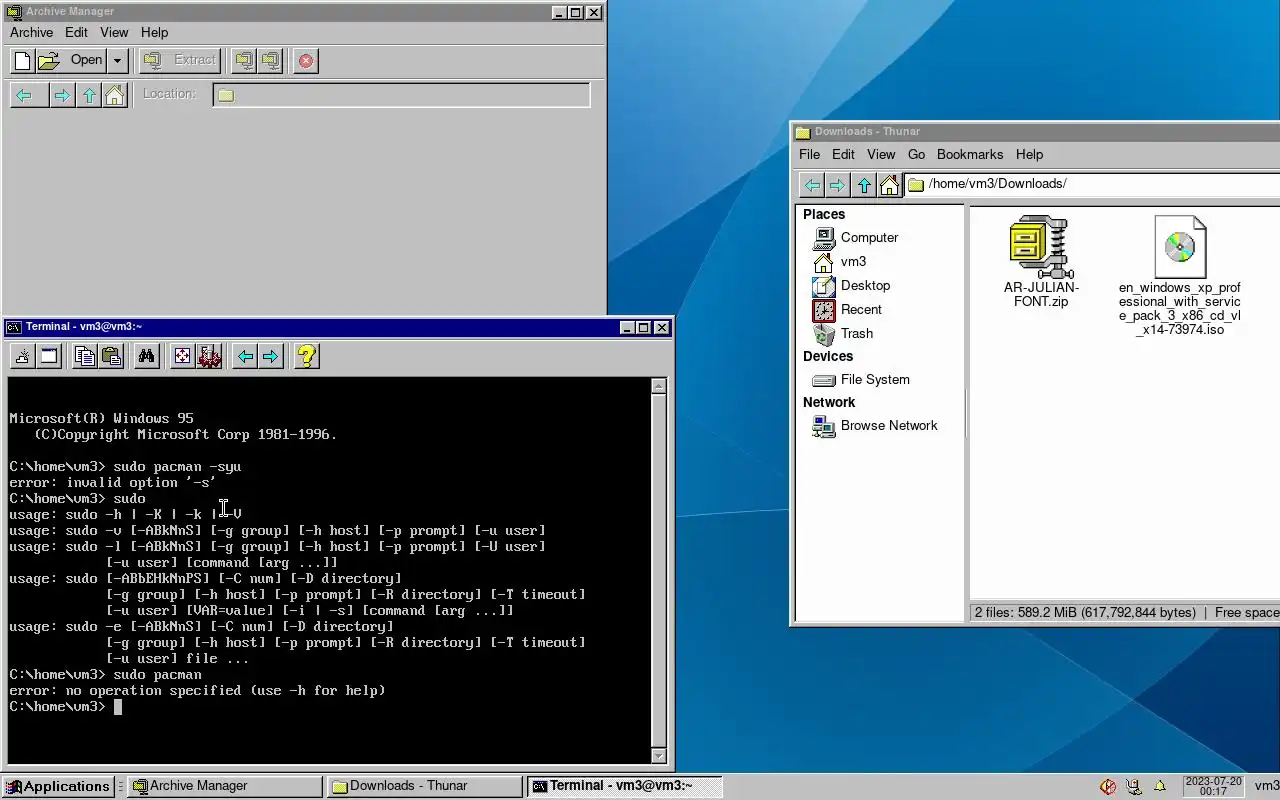Click the Archive Manager Location field
The height and width of the screenshot is (800, 1280).
pos(401,95)
